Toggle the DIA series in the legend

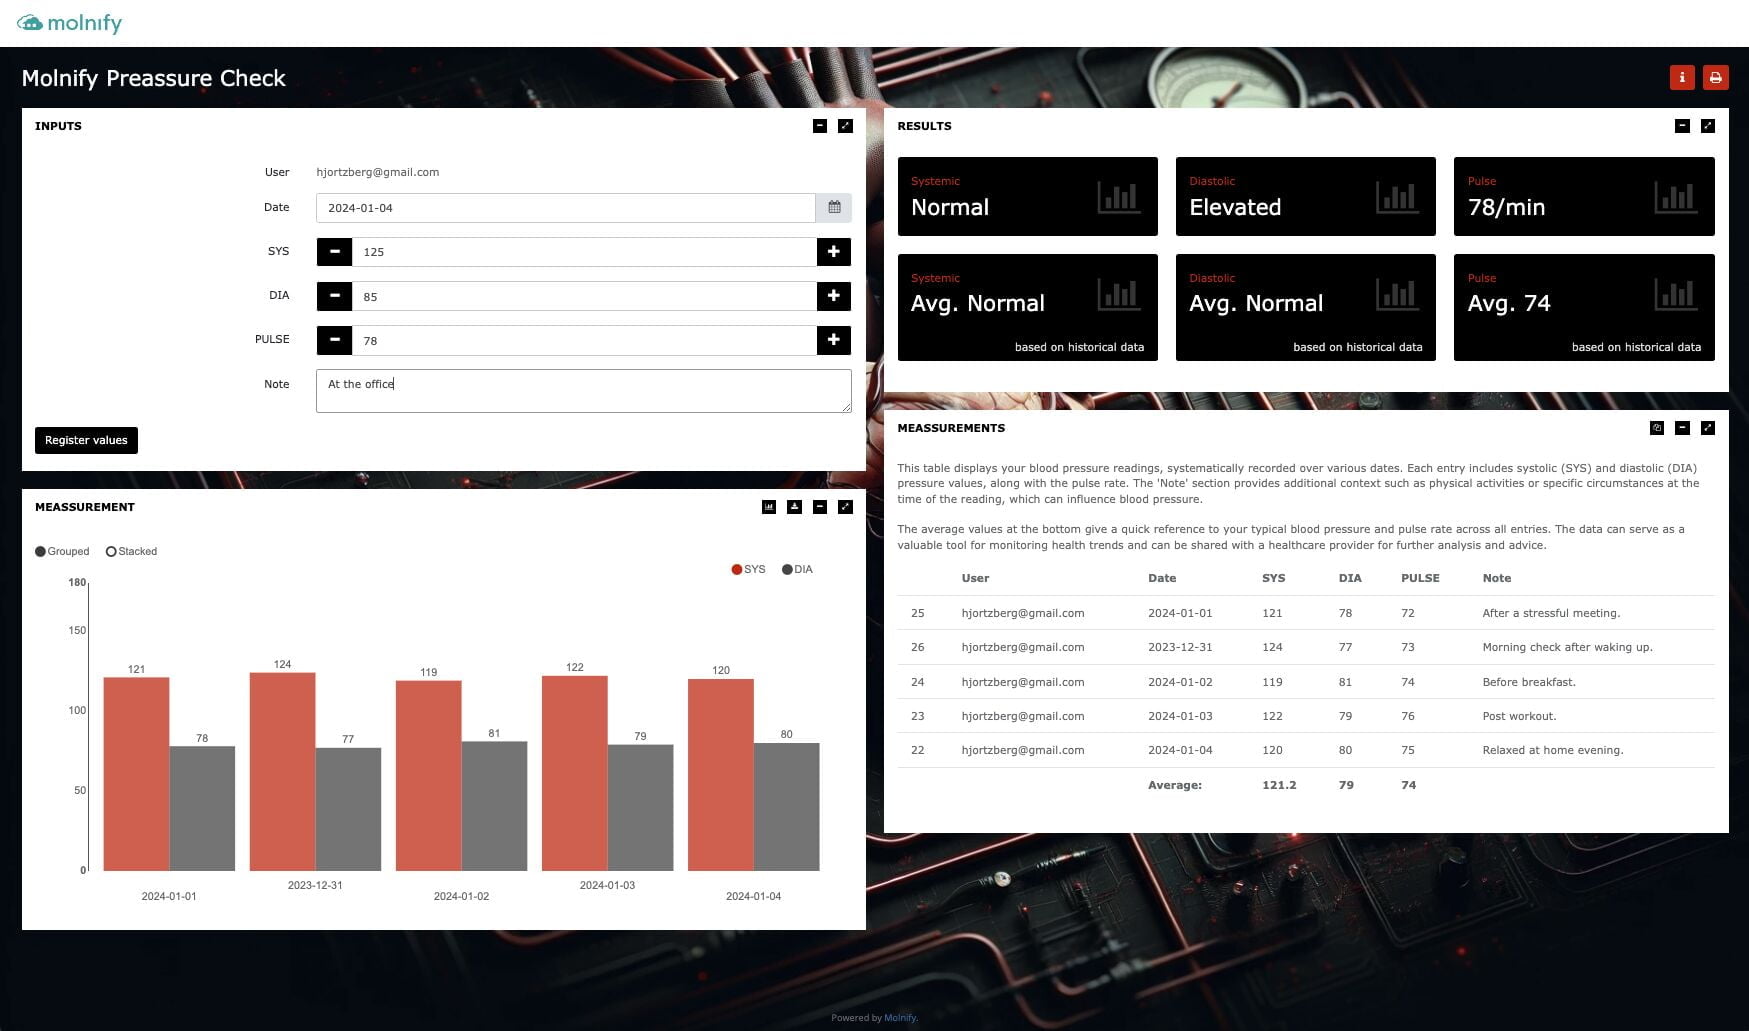click(x=797, y=570)
